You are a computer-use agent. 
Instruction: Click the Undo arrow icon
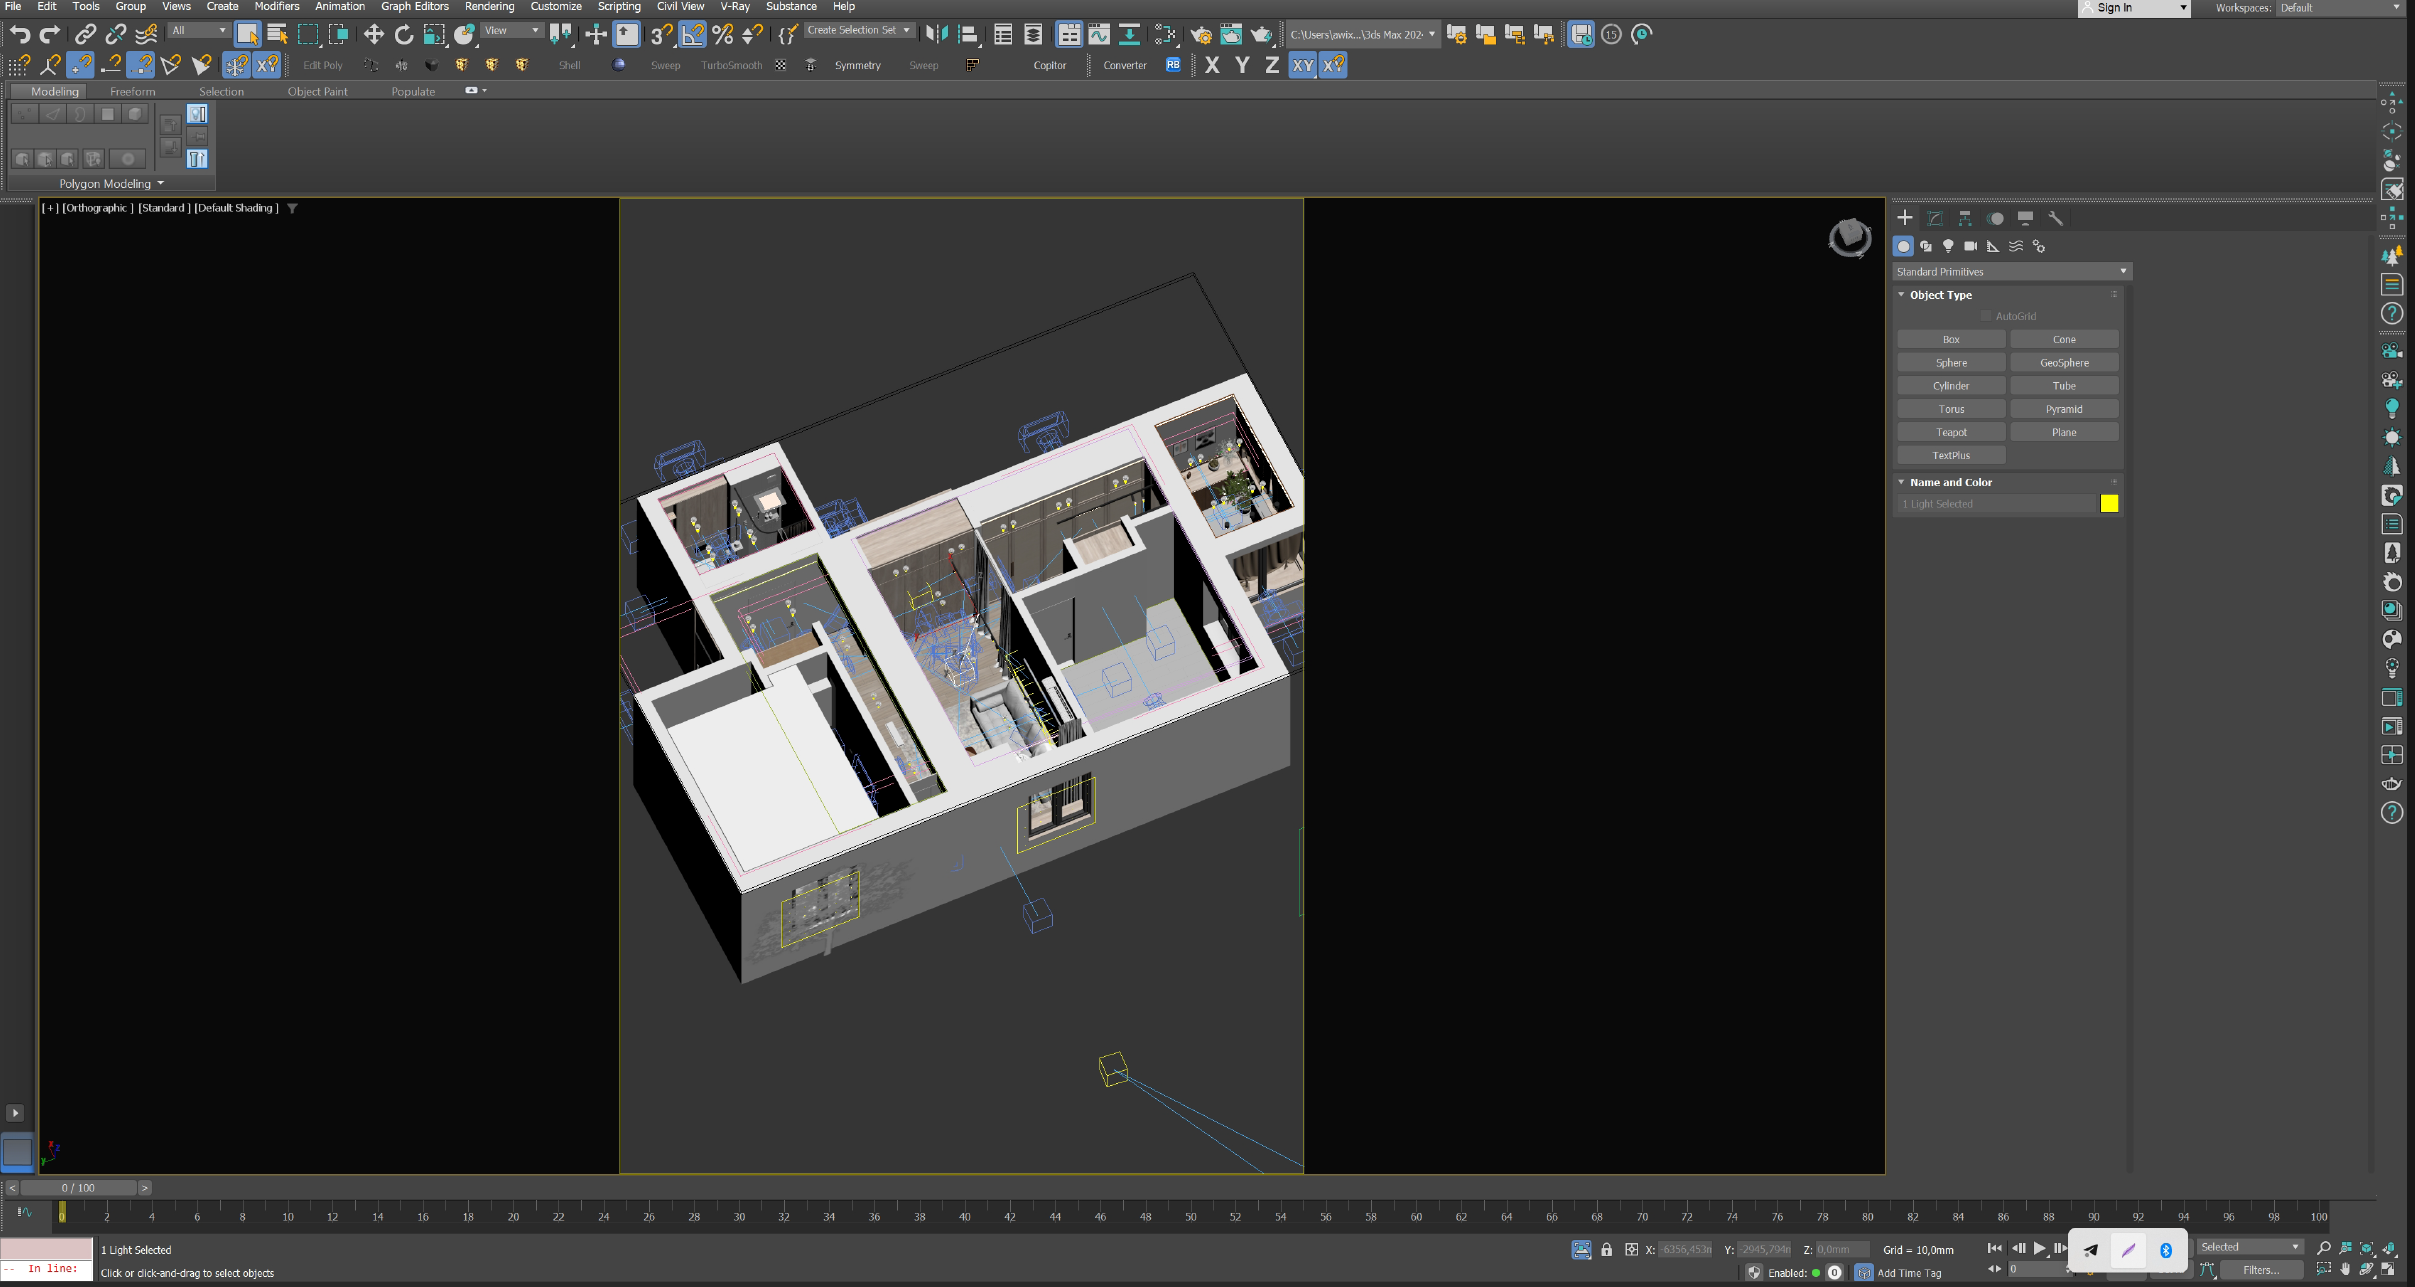[19, 35]
